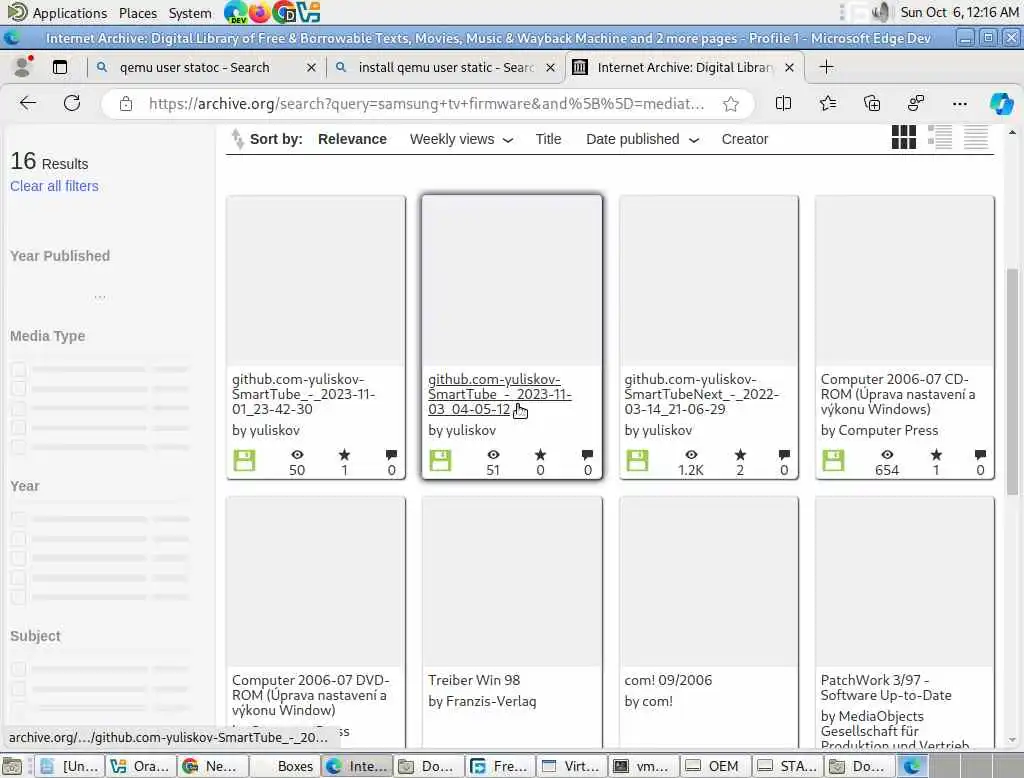1024x778 pixels.
Task: Open the Applications menu
Action: pyautogui.click(x=69, y=12)
